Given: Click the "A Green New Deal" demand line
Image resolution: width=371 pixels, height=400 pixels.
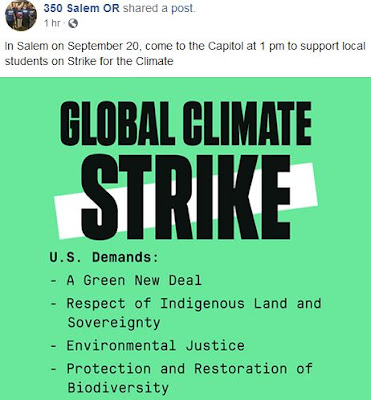Looking at the screenshot, I should (134, 280).
